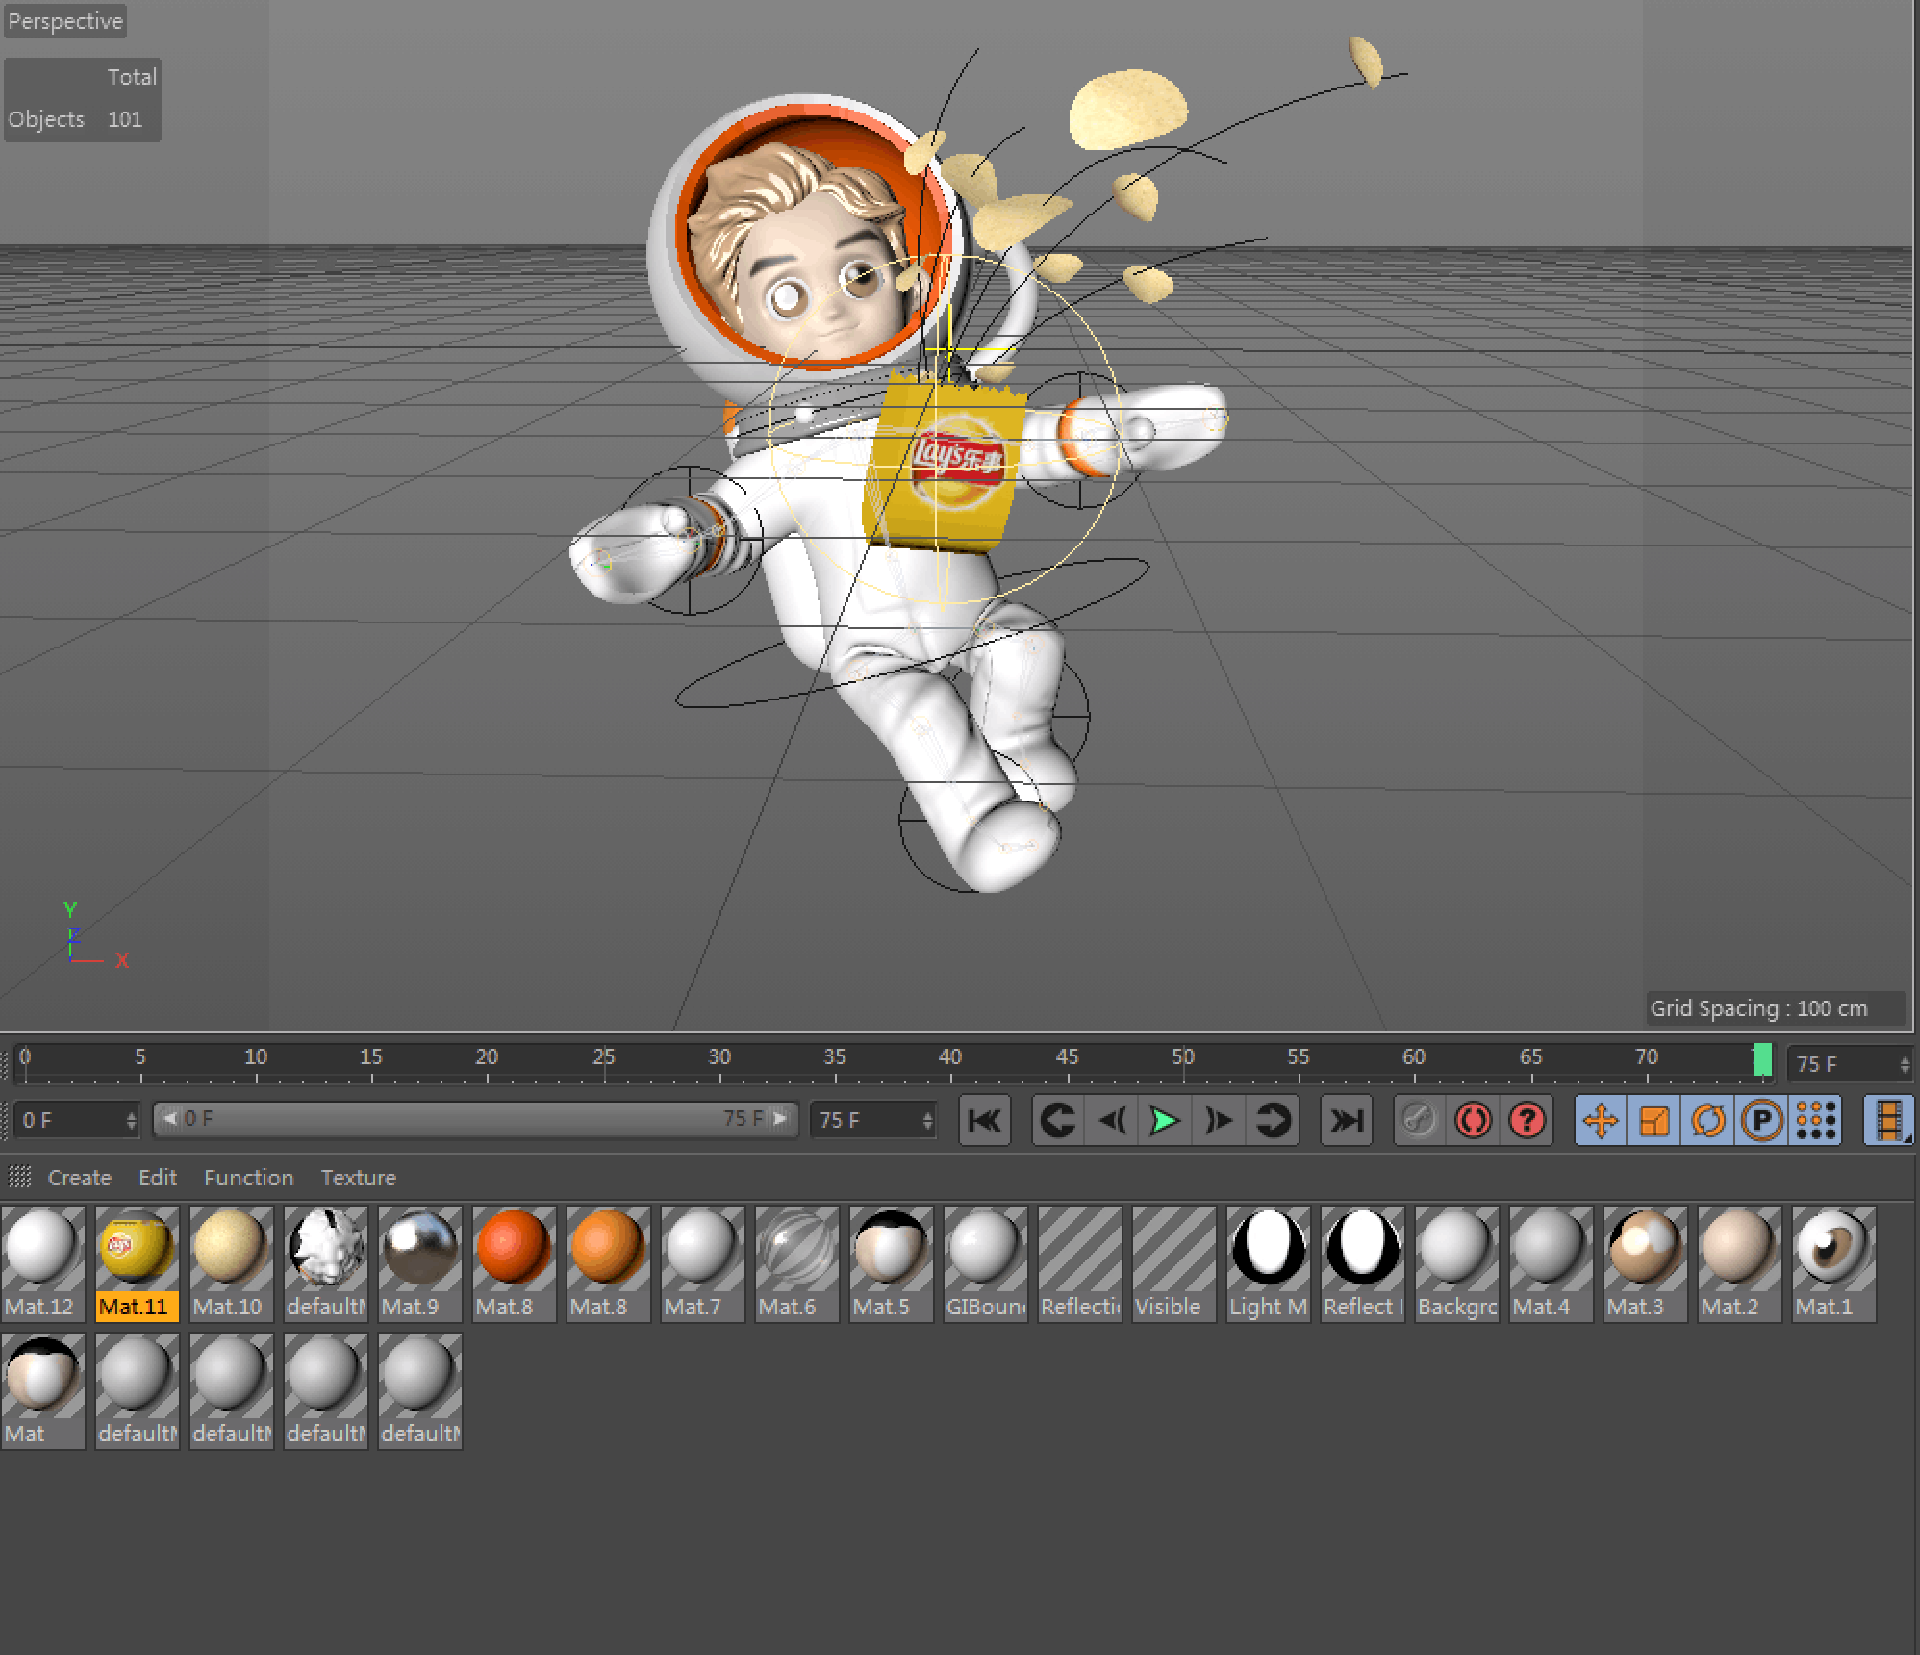Click the Lay's chip bag in viewport
The width and height of the screenshot is (1920, 1655).
[945, 462]
